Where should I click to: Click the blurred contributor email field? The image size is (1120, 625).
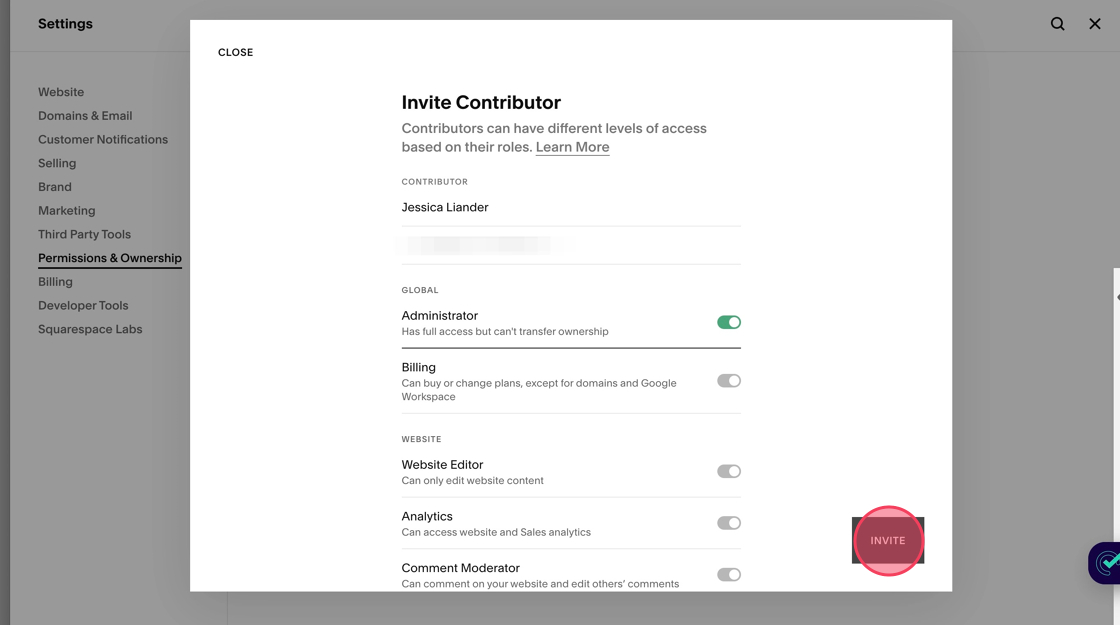pyautogui.click(x=570, y=245)
